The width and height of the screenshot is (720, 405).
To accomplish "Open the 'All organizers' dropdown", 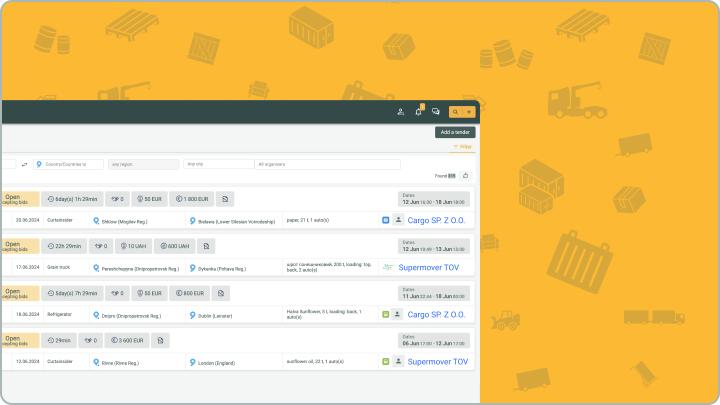I will coord(327,164).
